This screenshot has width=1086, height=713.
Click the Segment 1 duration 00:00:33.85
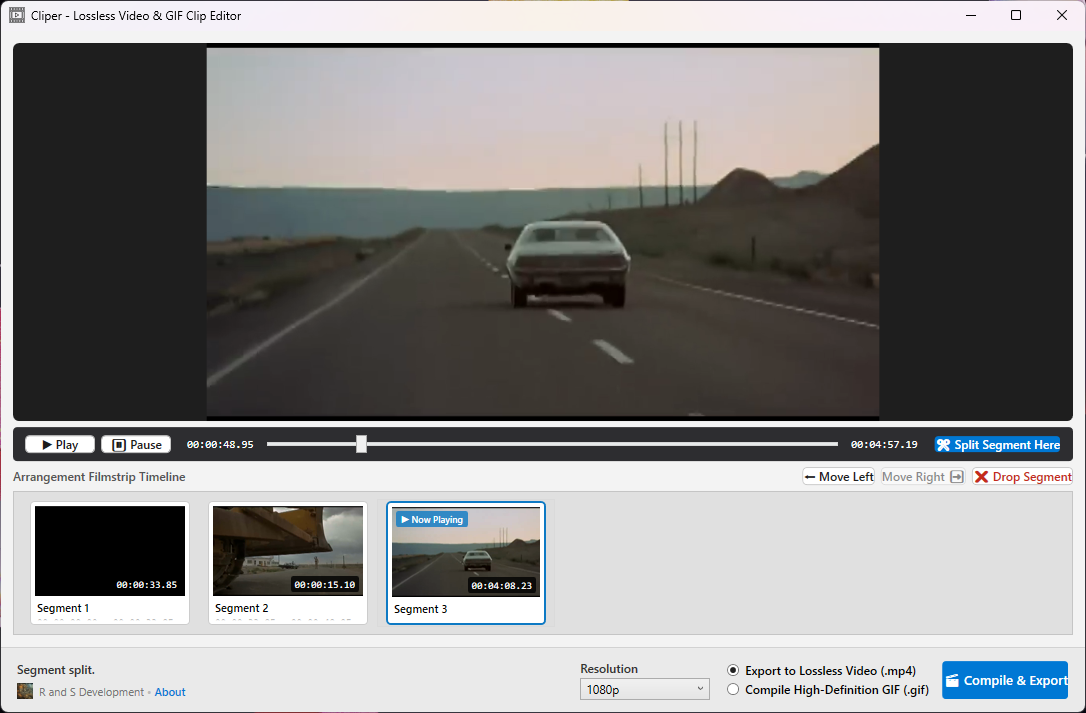coord(146,585)
